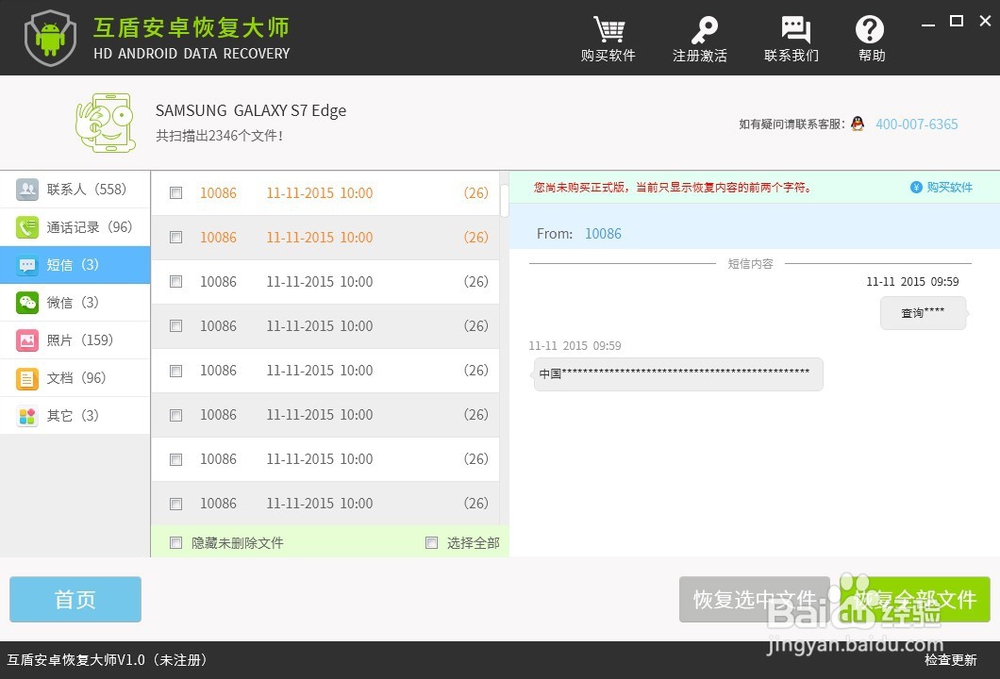Image resolution: width=1000 pixels, height=679 pixels.
Task: Enable 隐藏未删除文件 checkbox
Action: (176, 543)
